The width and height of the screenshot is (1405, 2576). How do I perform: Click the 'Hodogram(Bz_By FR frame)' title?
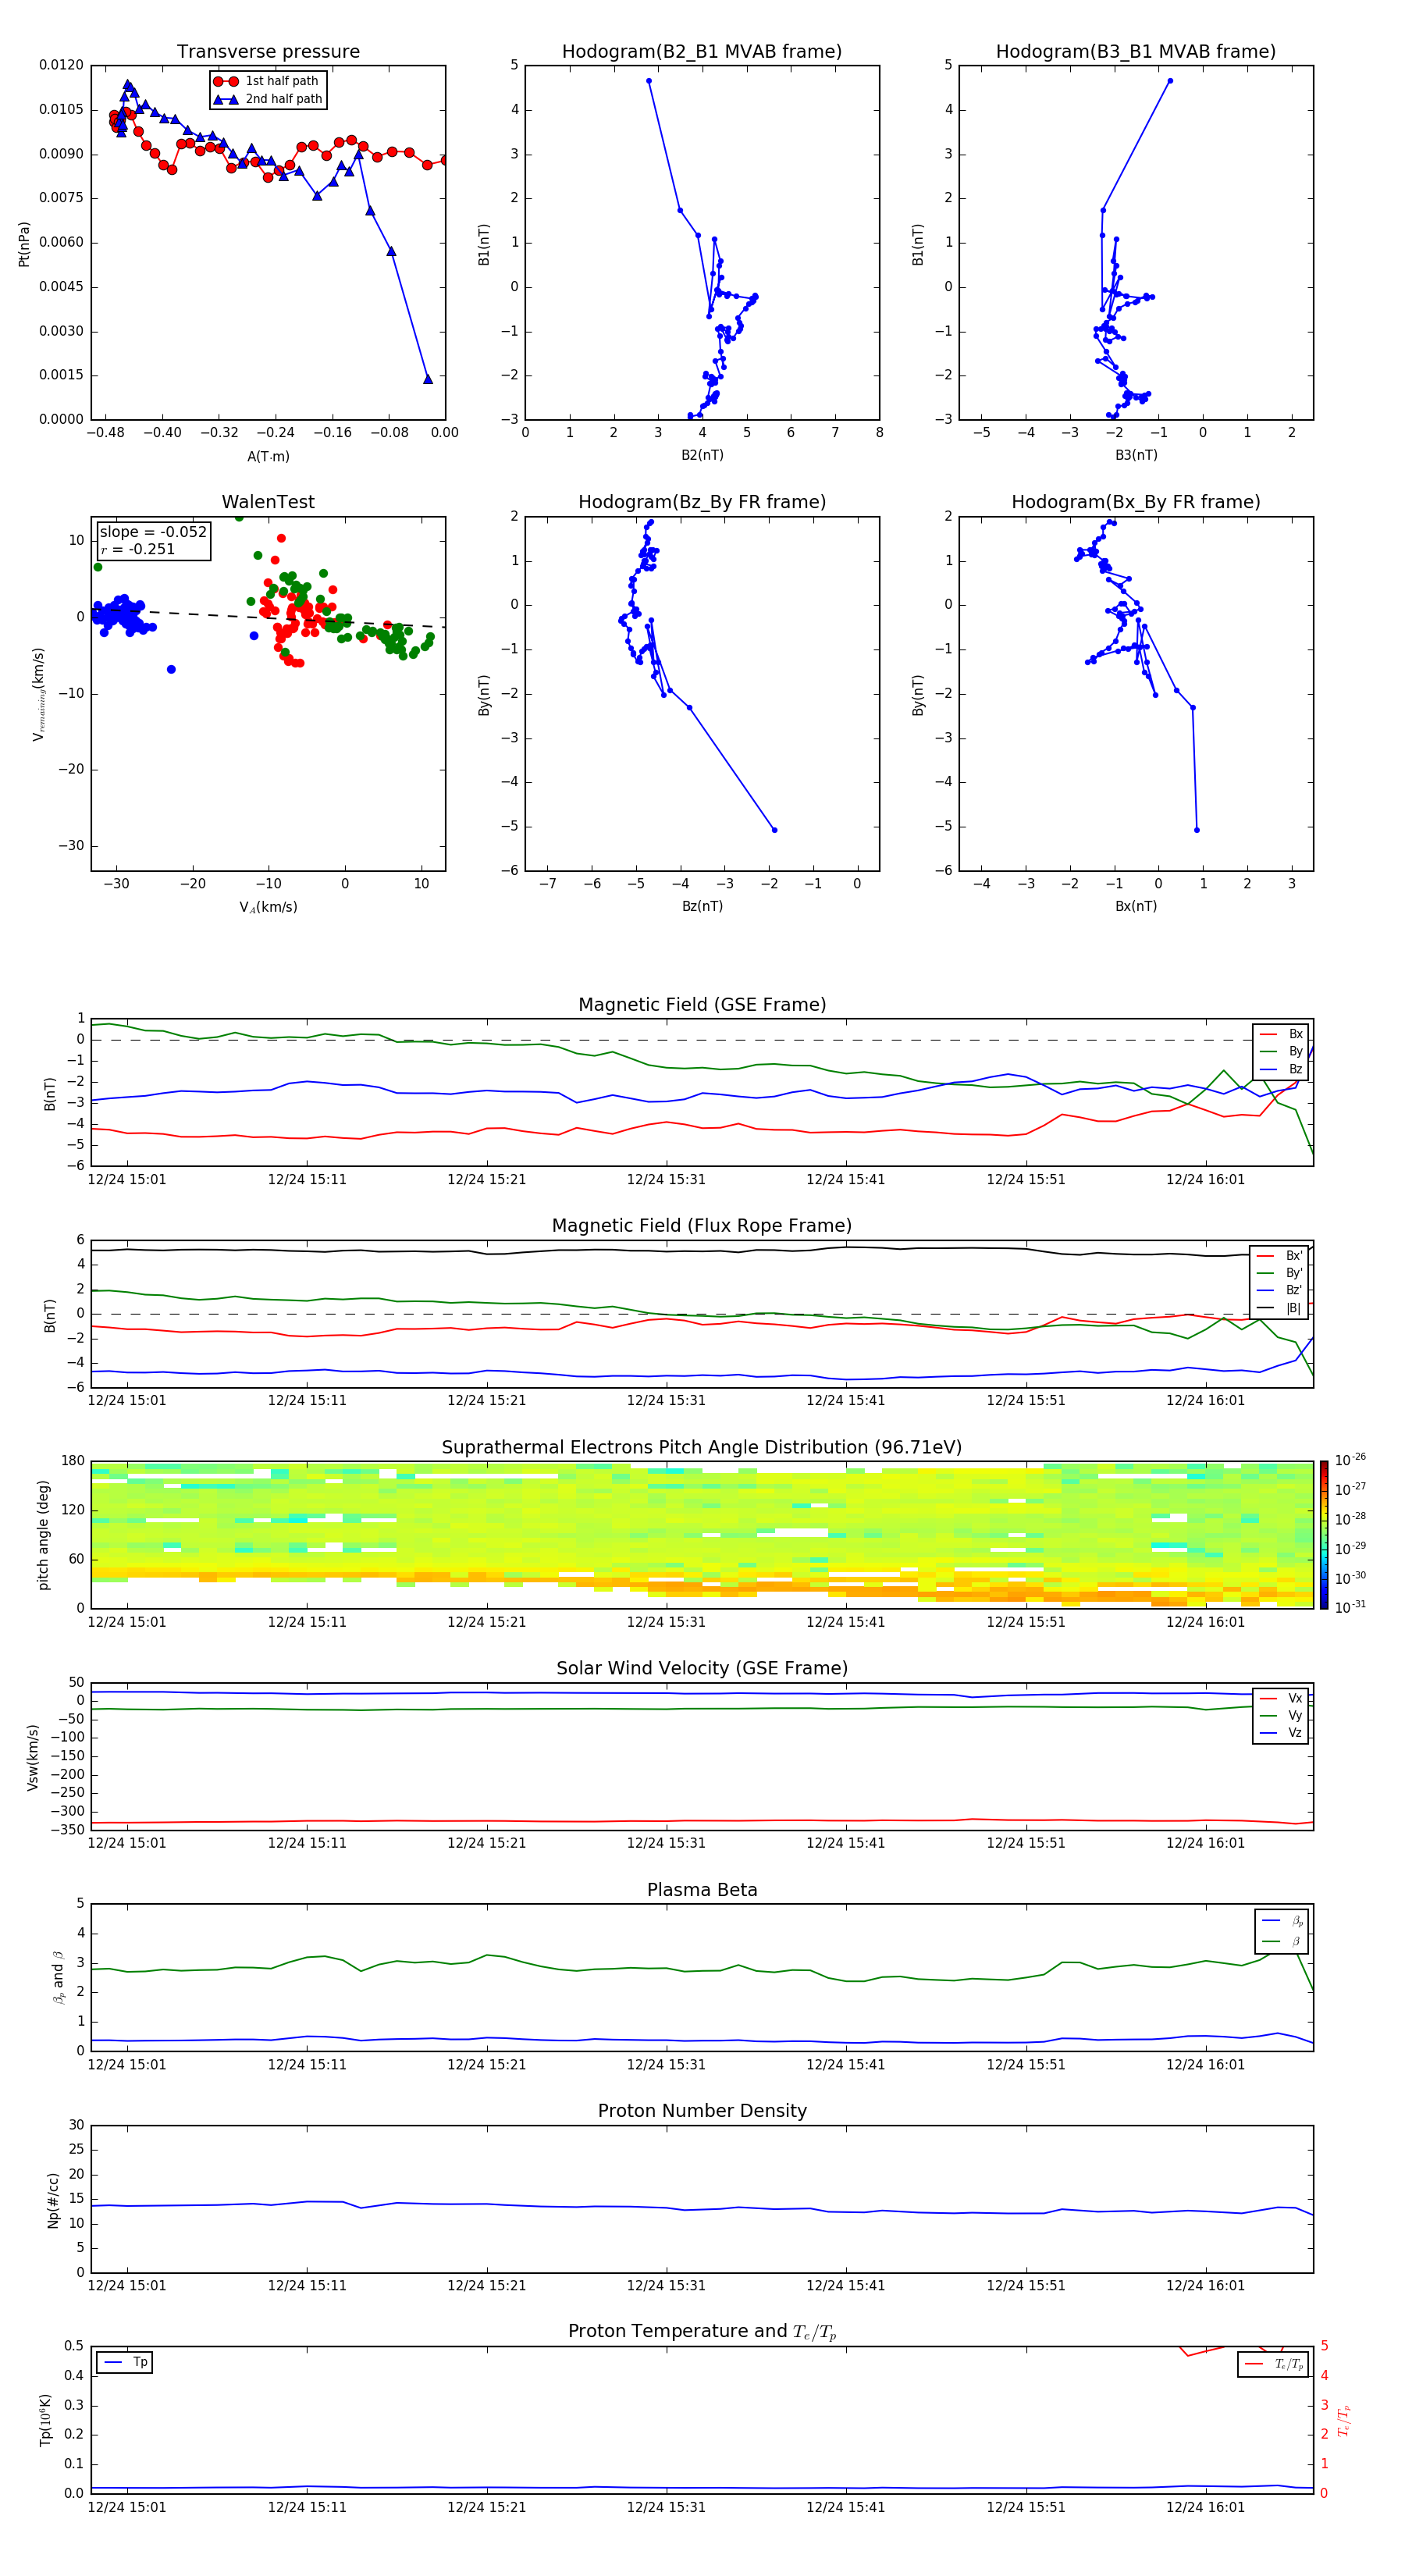click(x=702, y=502)
